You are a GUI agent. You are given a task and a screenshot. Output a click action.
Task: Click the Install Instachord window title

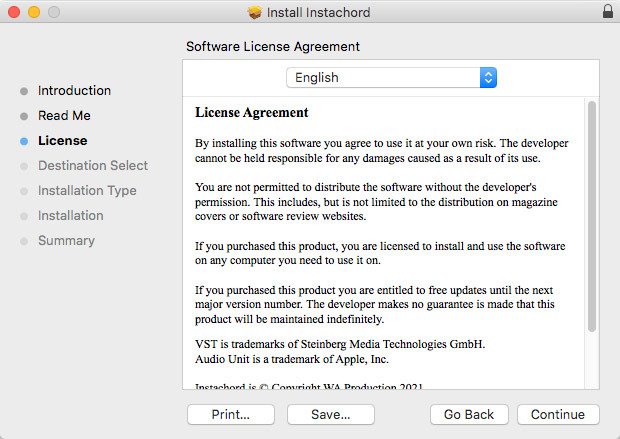click(x=319, y=12)
